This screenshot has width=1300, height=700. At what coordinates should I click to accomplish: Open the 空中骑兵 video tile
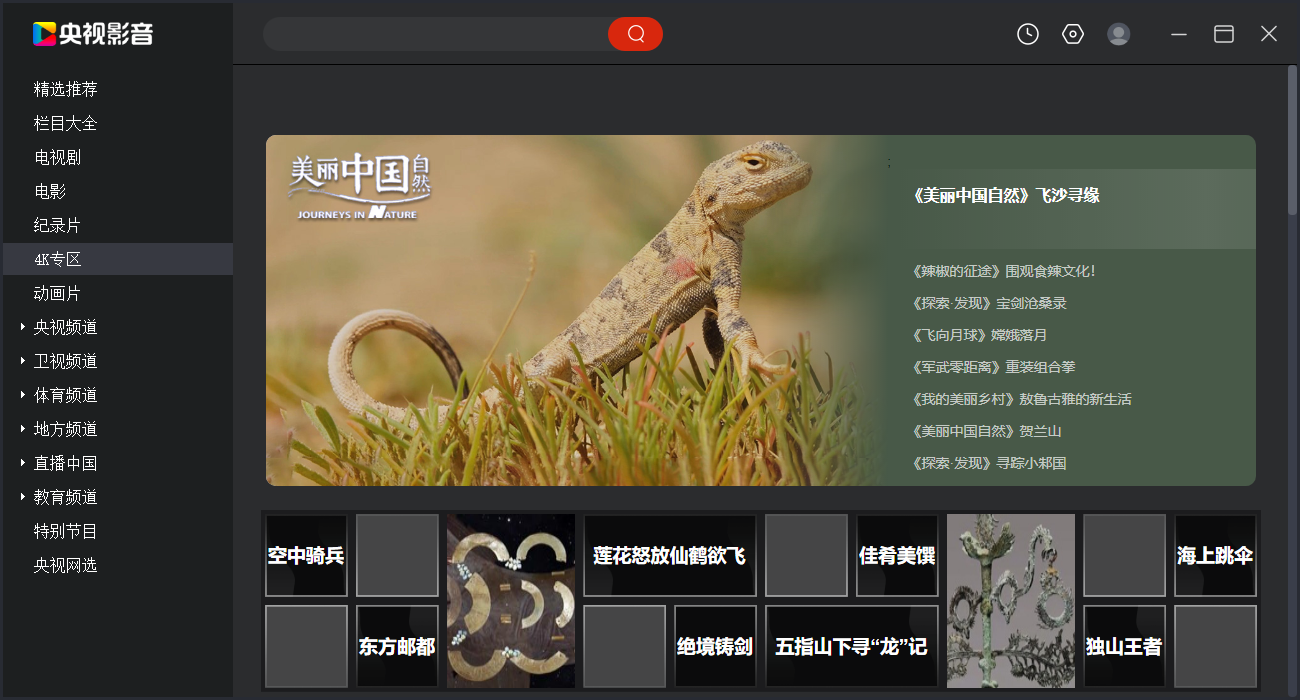click(x=306, y=556)
